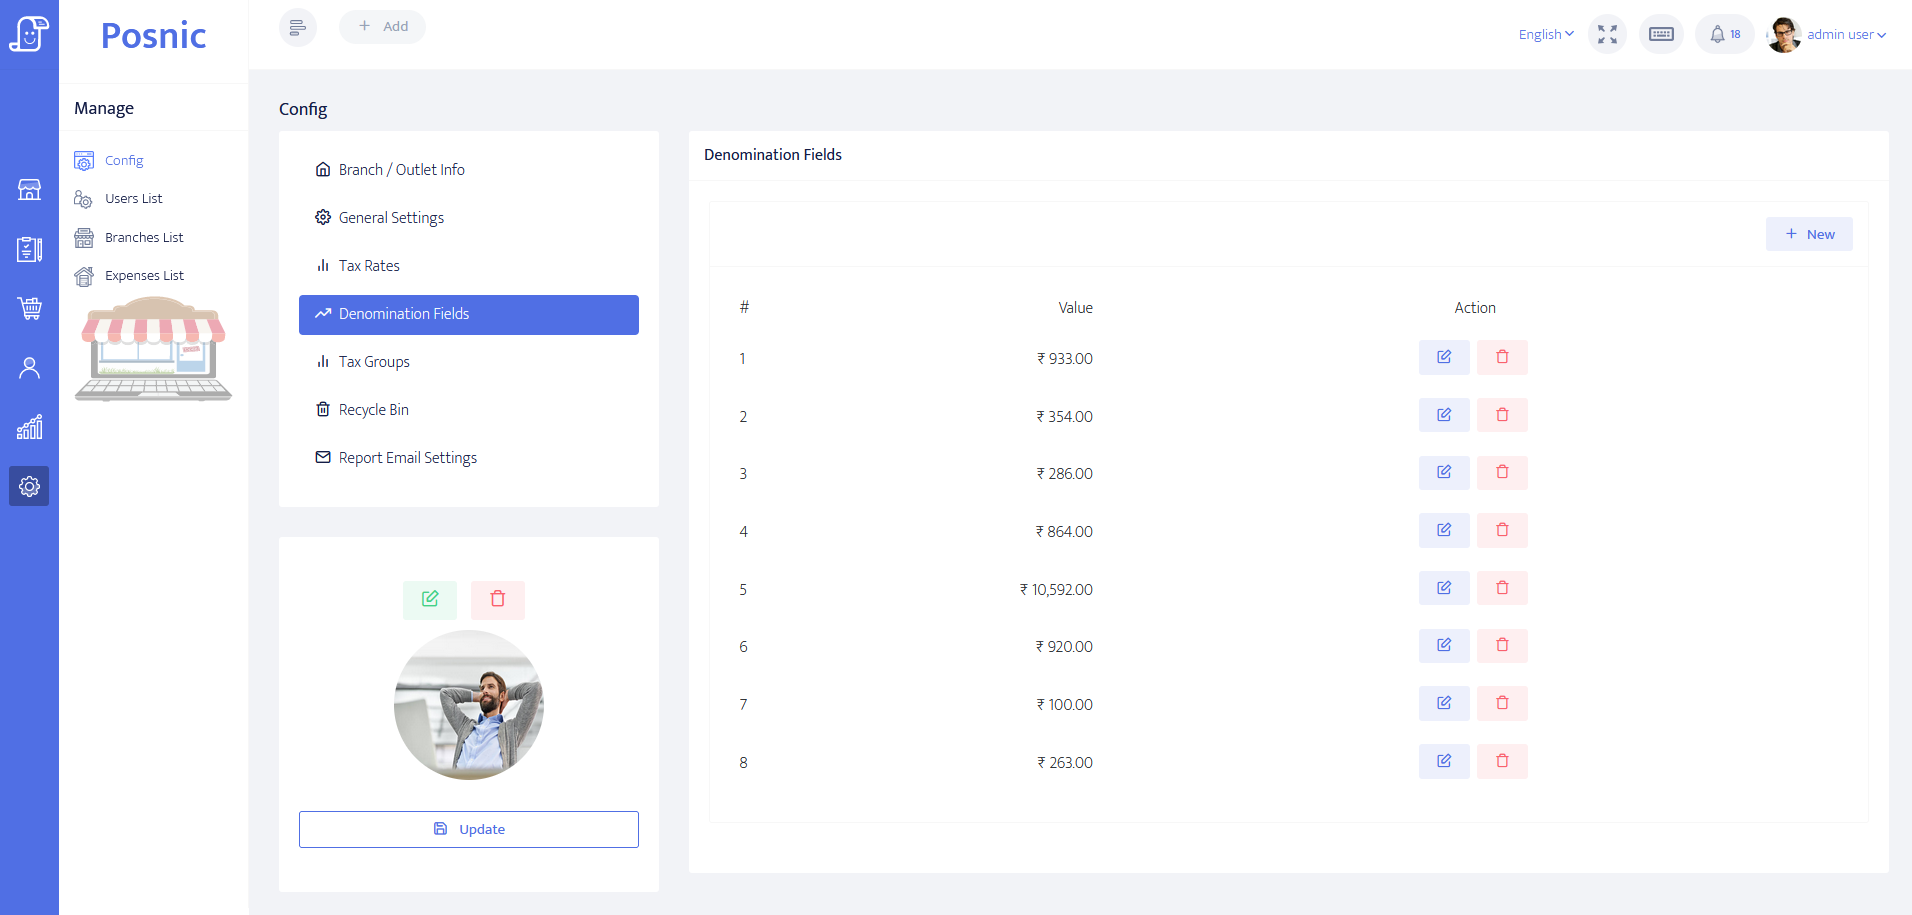Expand the English language dropdown

pyautogui.click(x=1546, y=34)
